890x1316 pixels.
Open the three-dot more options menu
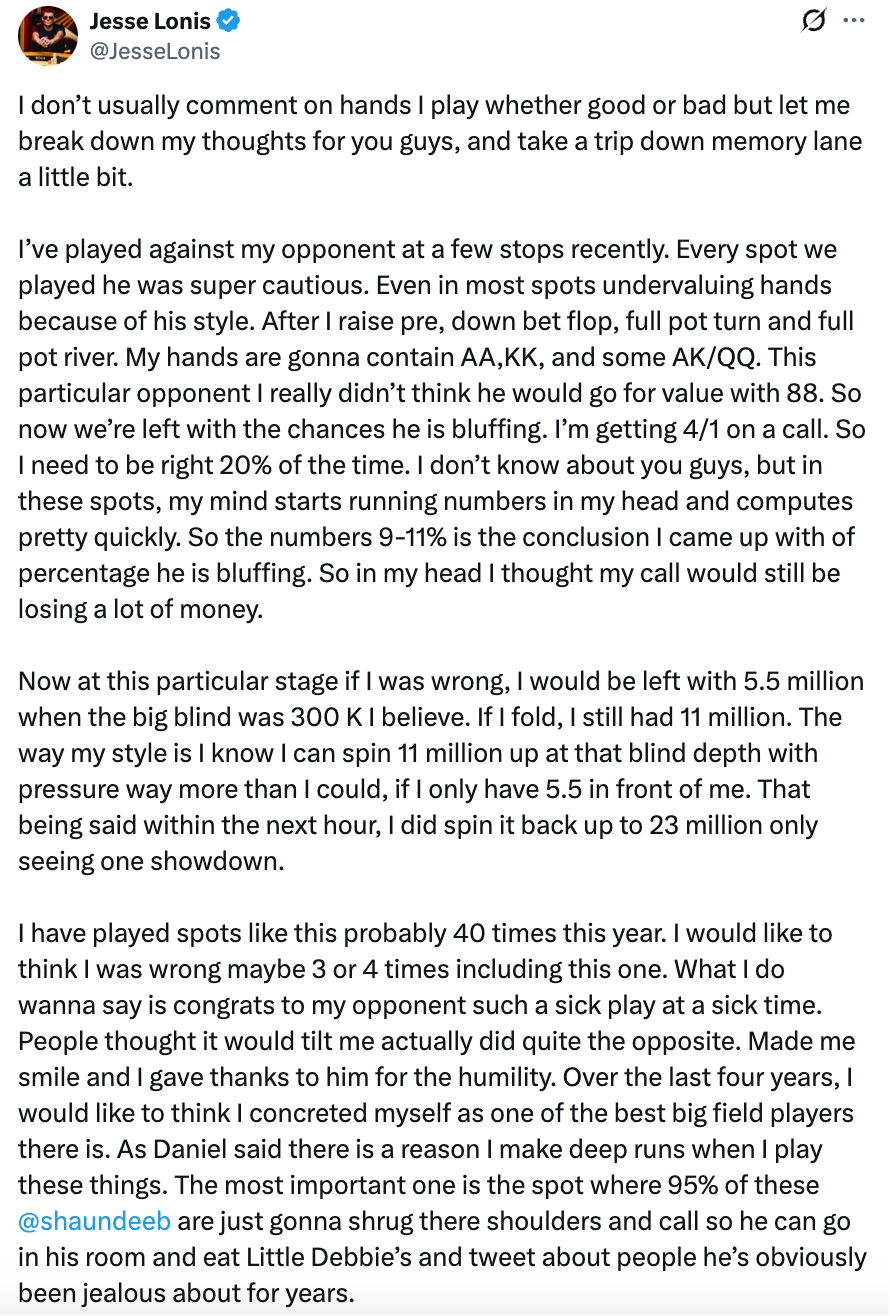[x=853, y=20]
